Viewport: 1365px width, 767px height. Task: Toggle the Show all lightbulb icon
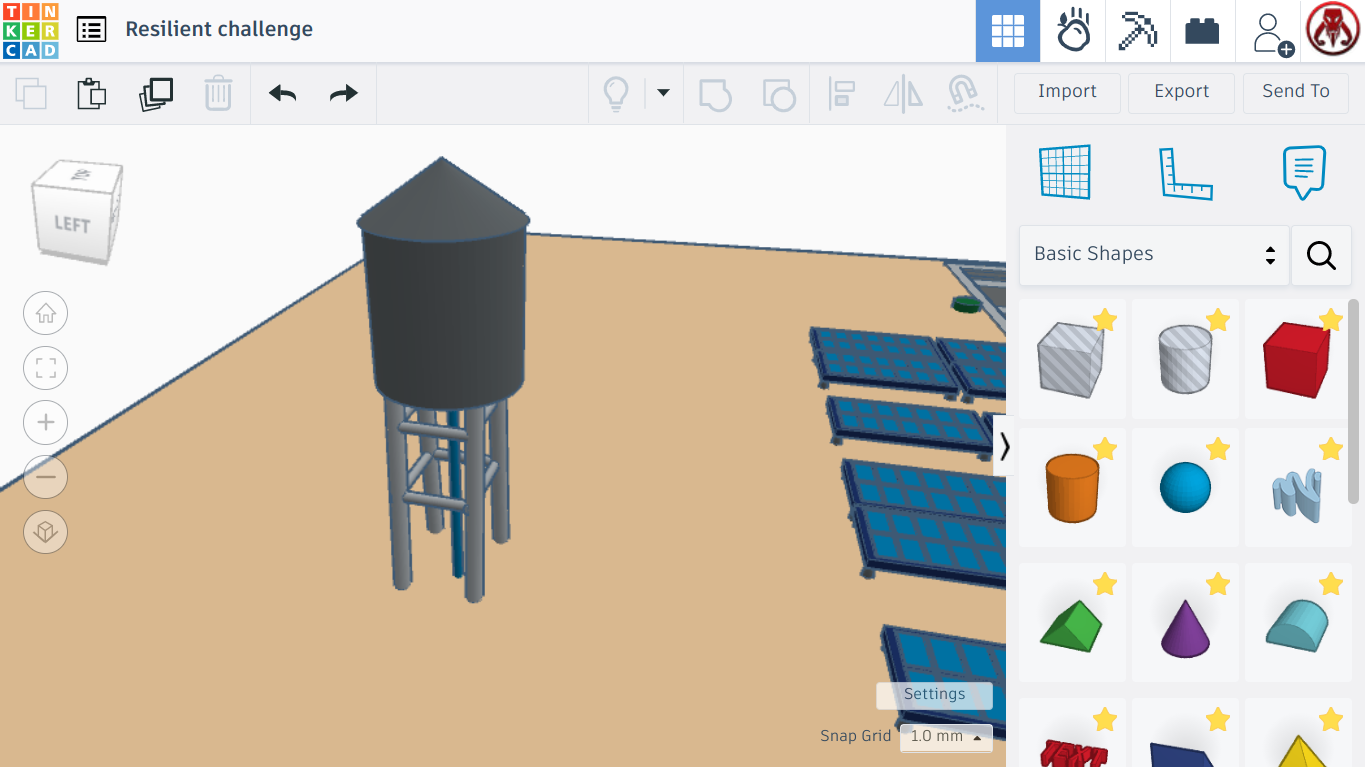(x=616, y=94)
